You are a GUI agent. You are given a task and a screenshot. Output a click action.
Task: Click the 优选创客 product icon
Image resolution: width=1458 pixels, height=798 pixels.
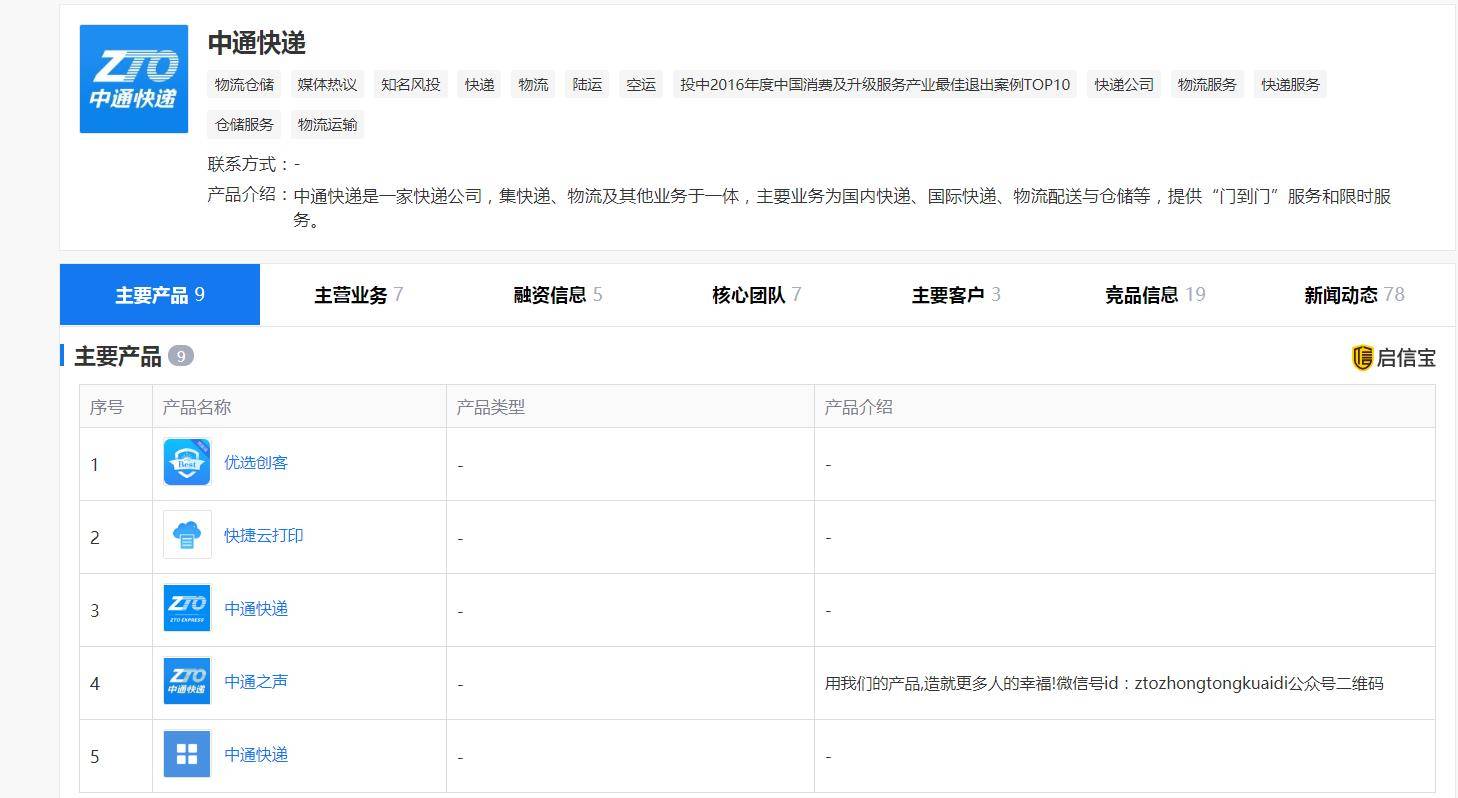[x=187, y=463]
